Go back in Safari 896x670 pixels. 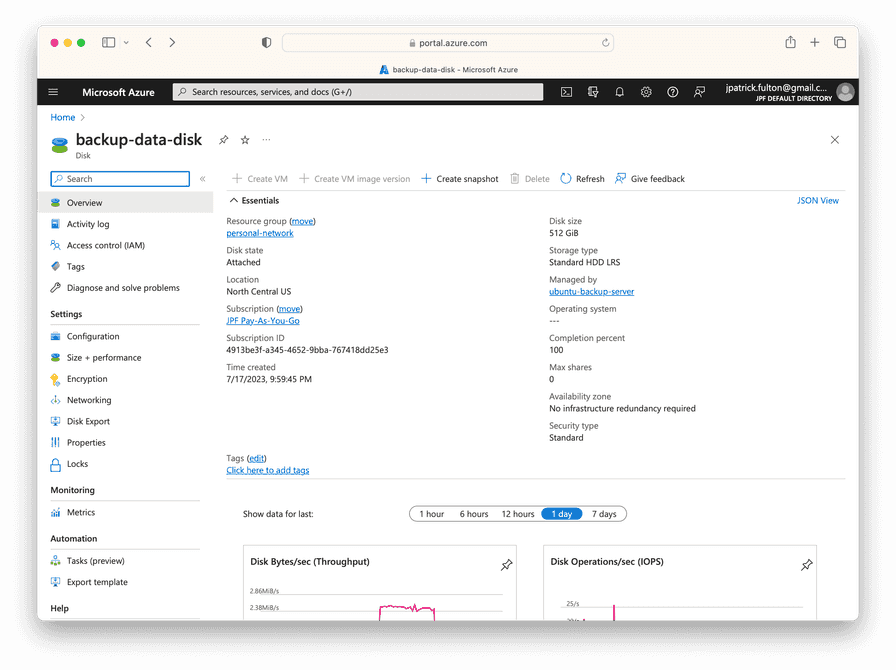tap(149, 42)
